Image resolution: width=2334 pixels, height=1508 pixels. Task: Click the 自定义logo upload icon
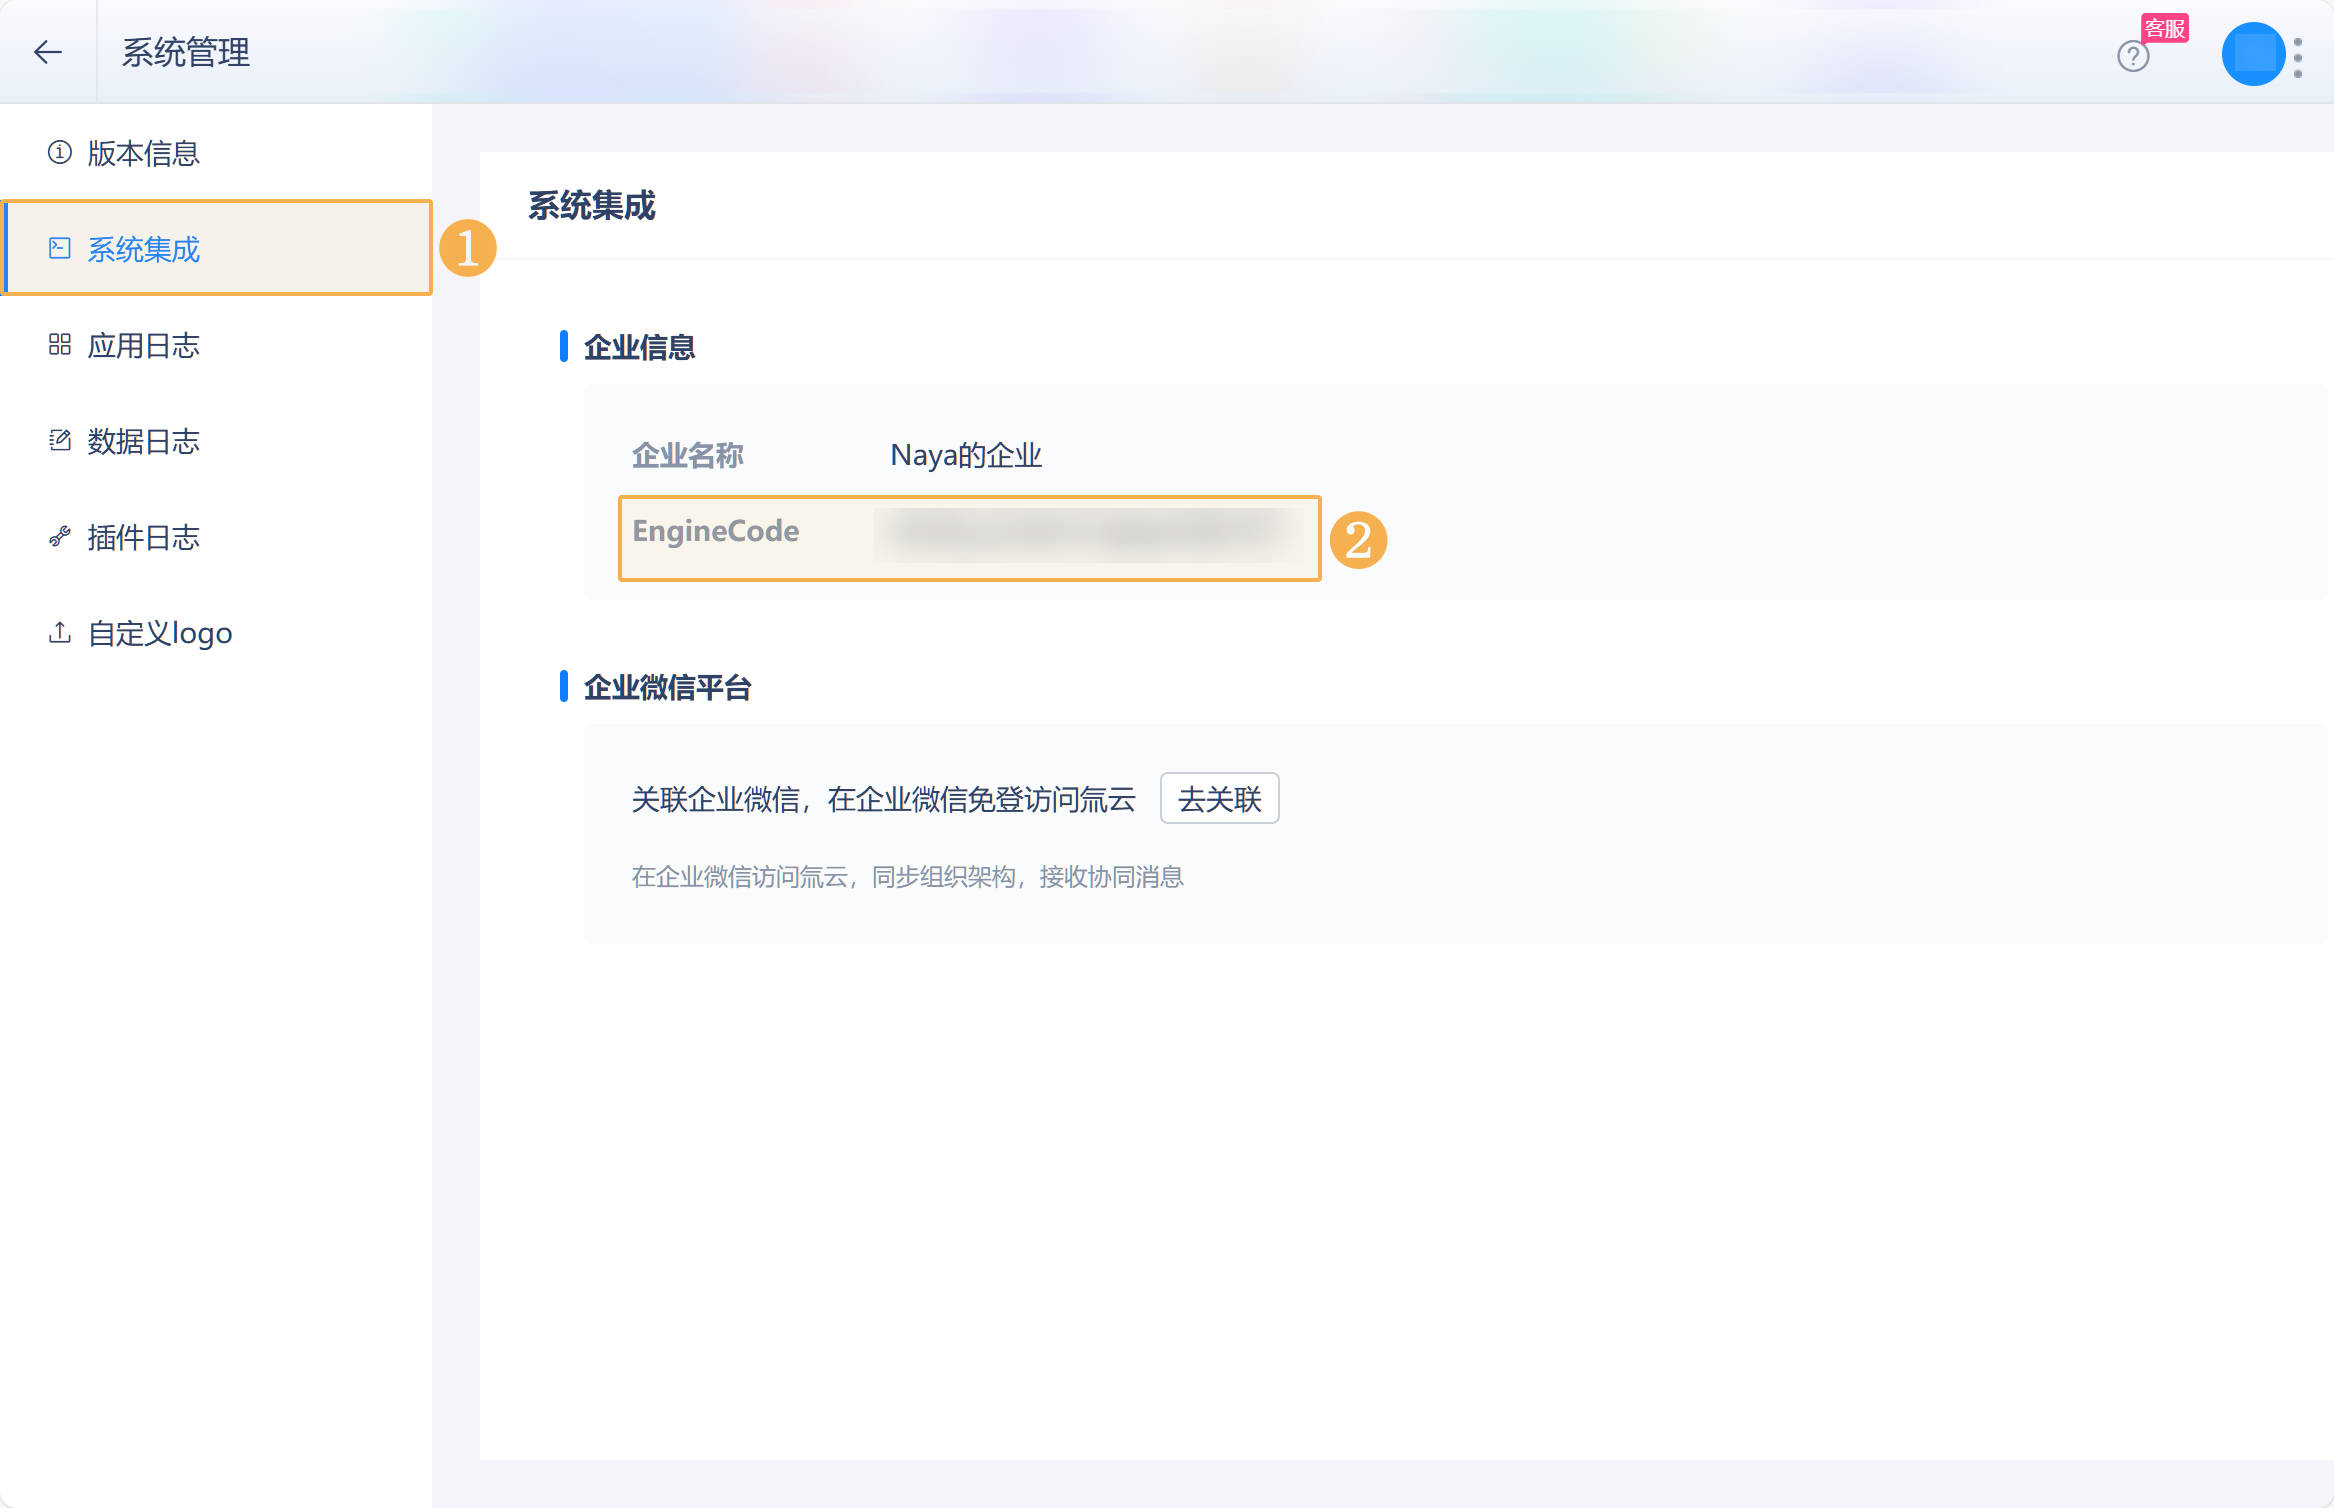click(x=60, y=632)
